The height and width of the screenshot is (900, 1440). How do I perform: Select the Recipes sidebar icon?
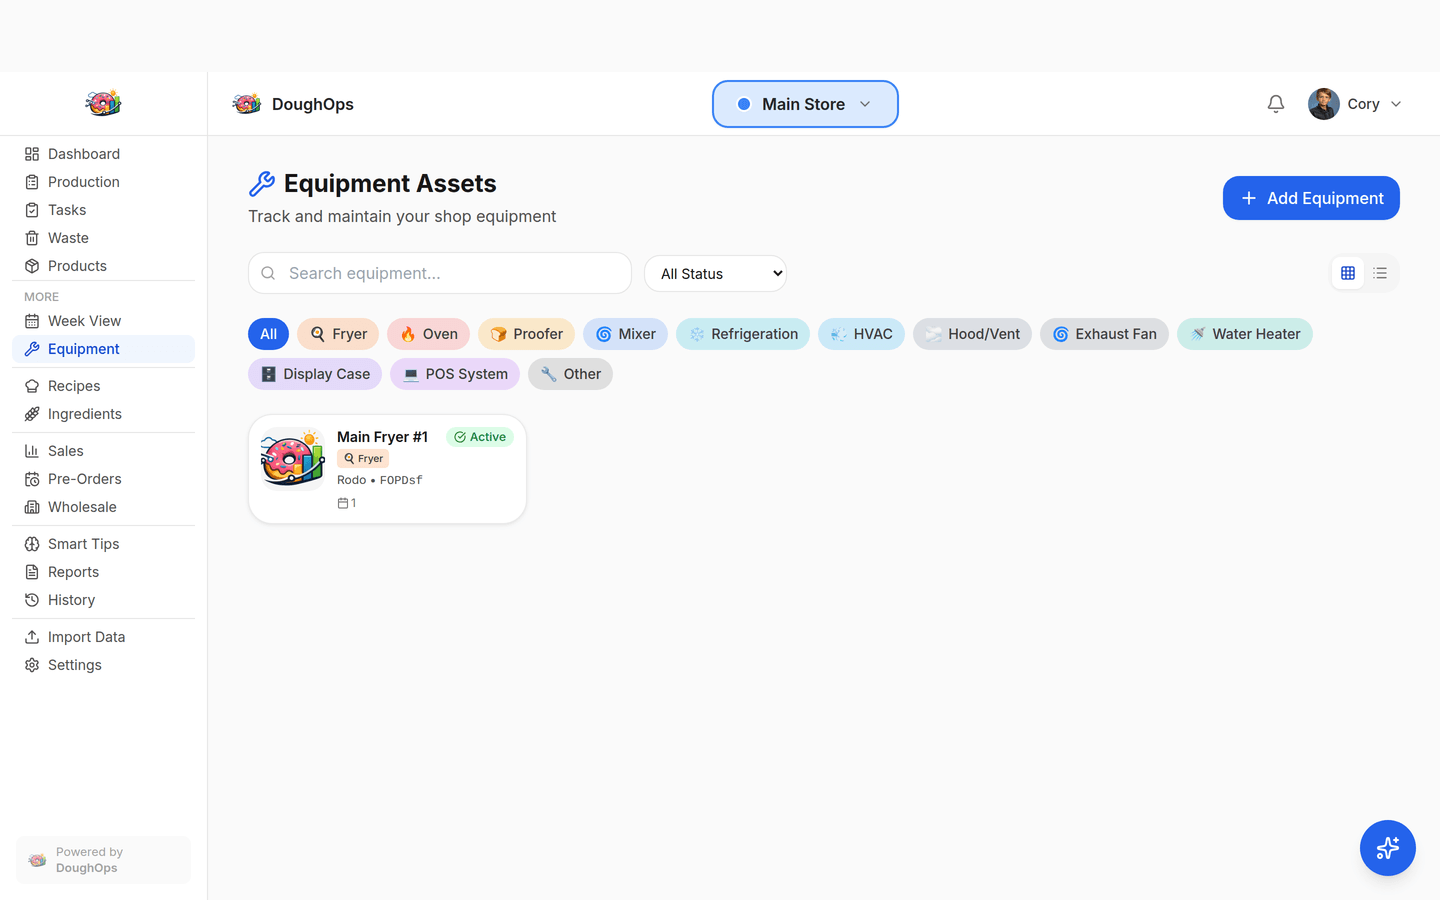click(31, 385)
